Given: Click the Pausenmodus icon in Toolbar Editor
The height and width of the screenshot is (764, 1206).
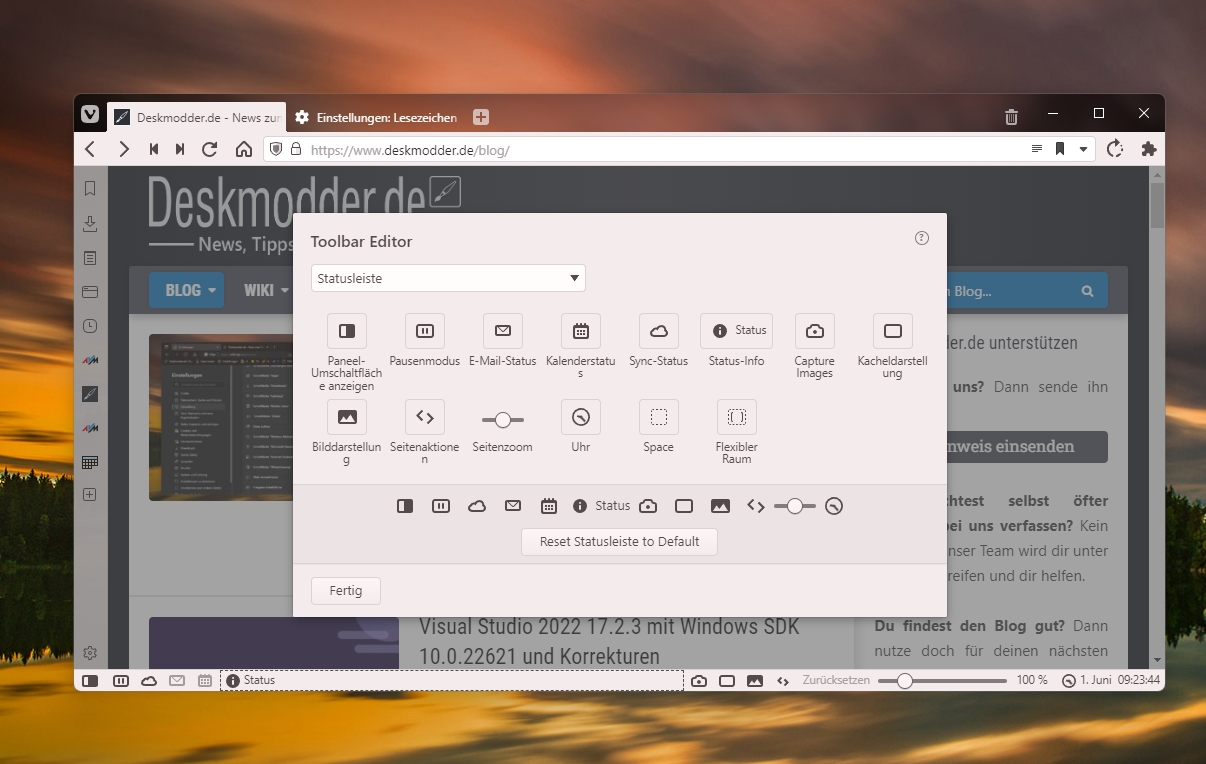Looking at the screenshot, I should tap(425, 331).
